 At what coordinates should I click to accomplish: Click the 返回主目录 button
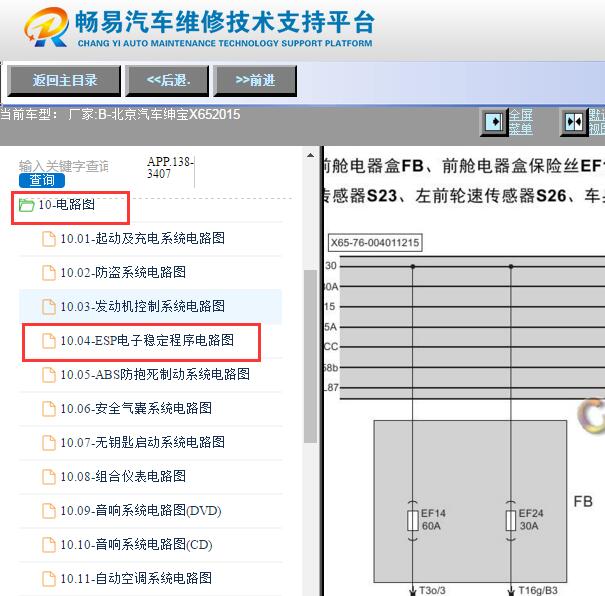point(64,81)
